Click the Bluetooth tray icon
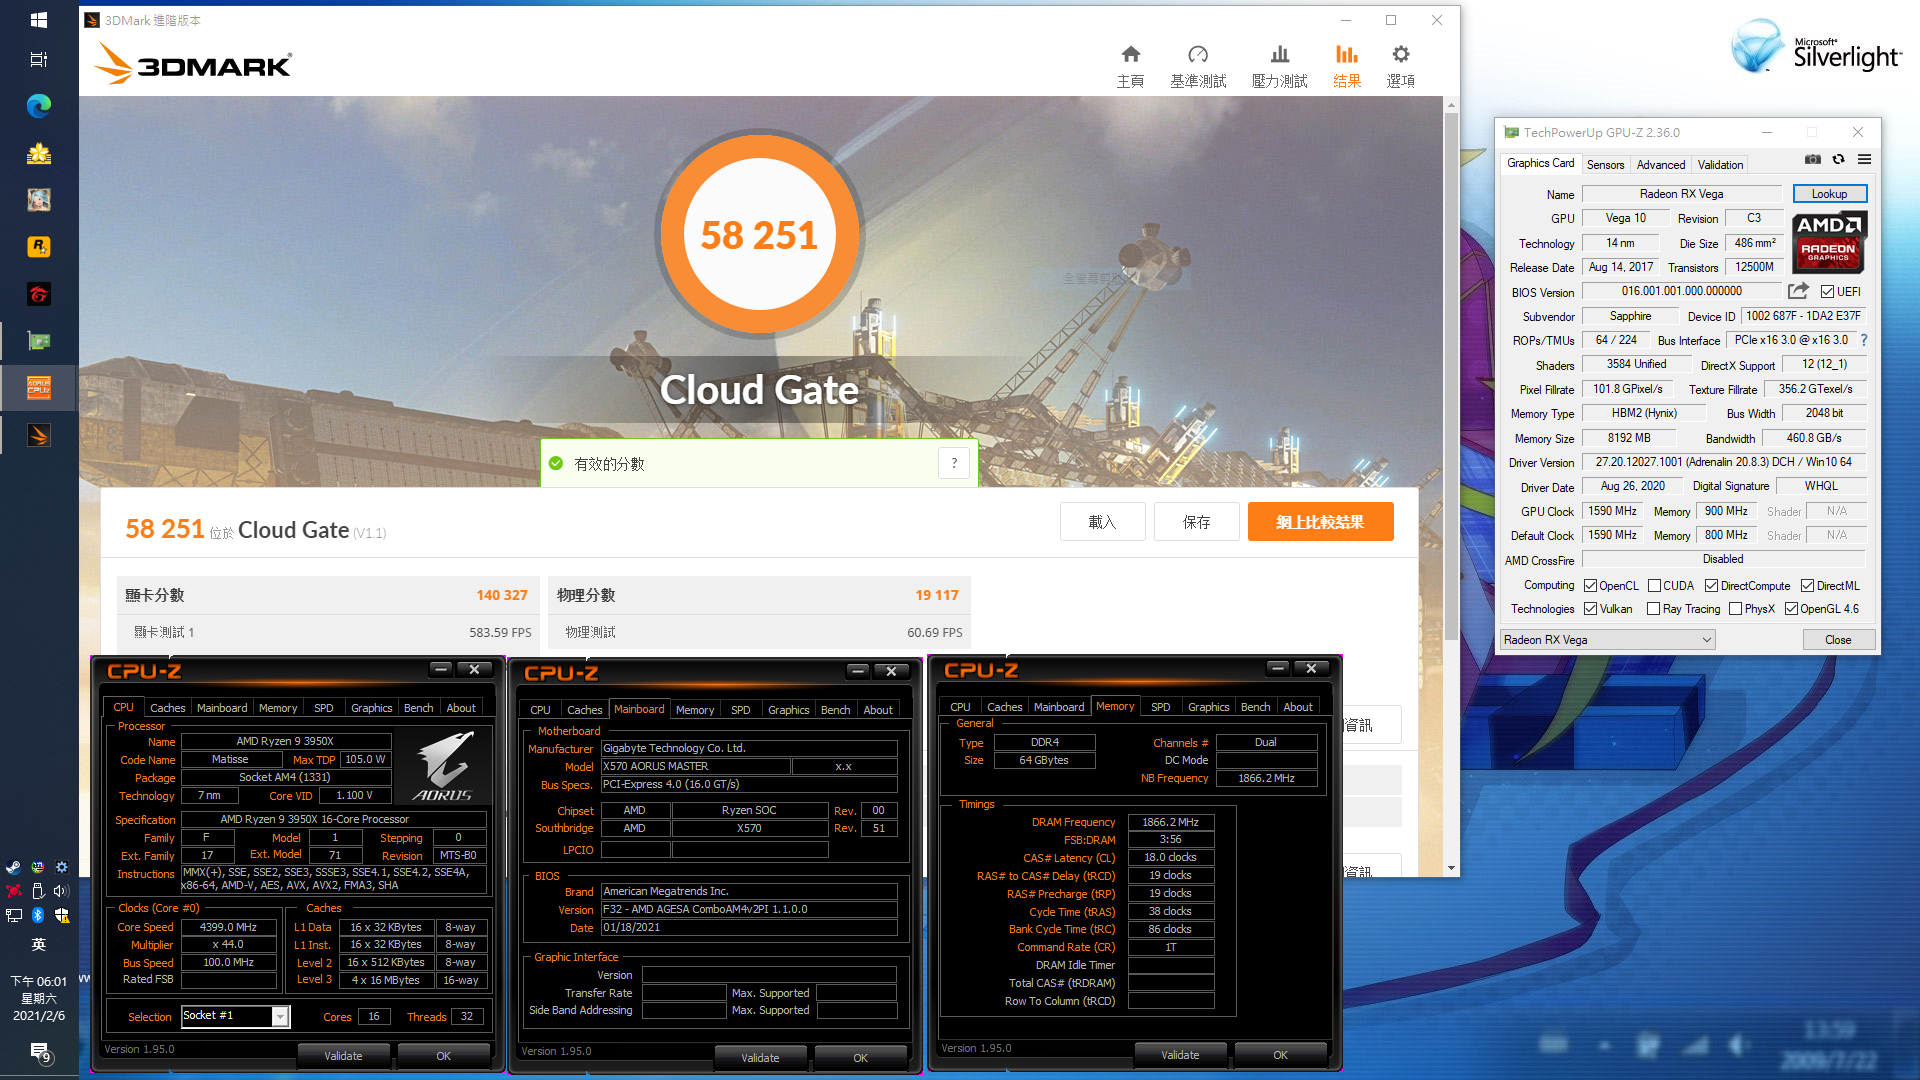The image size is (1920, 1080). click(x=38, y=914)
